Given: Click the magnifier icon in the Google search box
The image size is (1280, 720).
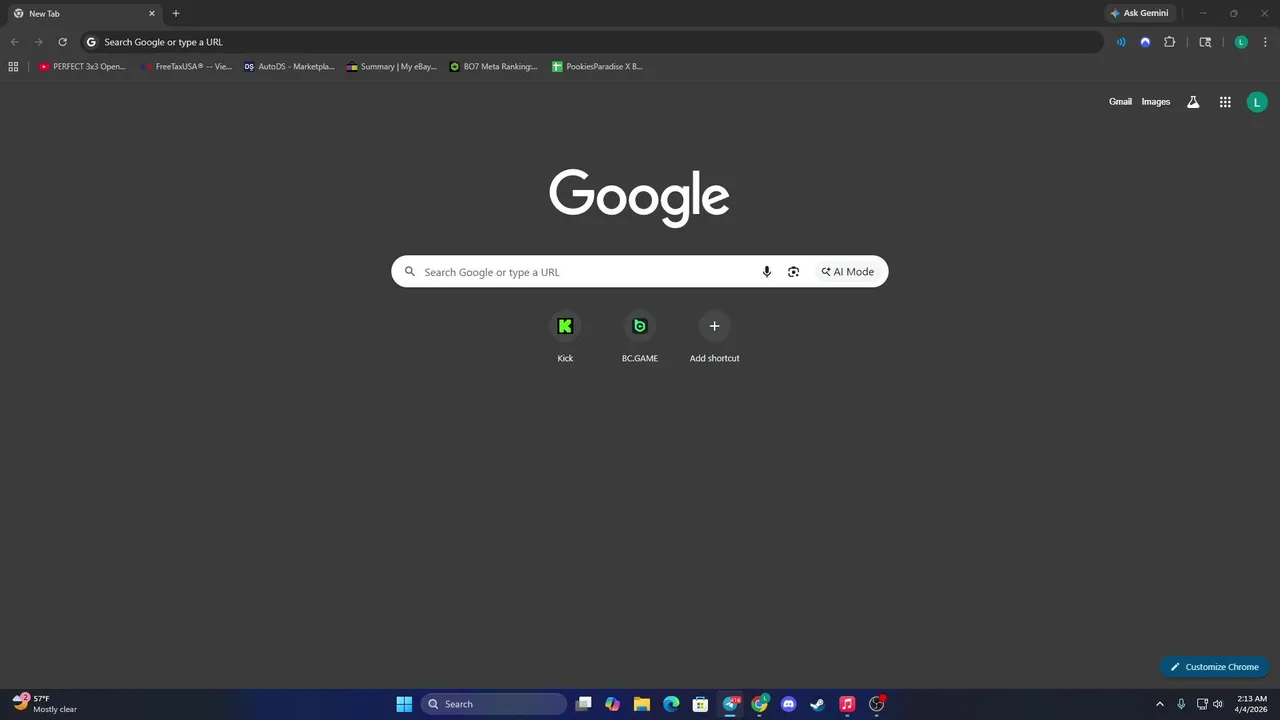Looking at the screenshot, I should point(409,272).
